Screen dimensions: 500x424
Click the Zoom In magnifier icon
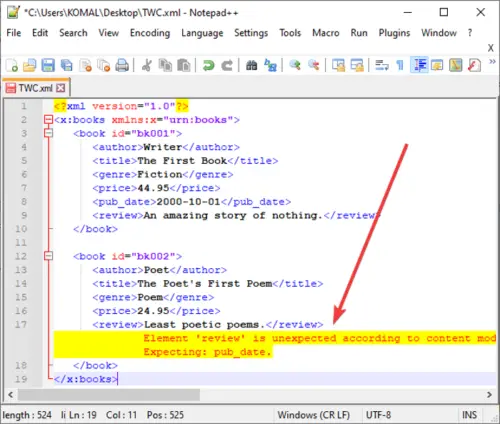point(295,65)
